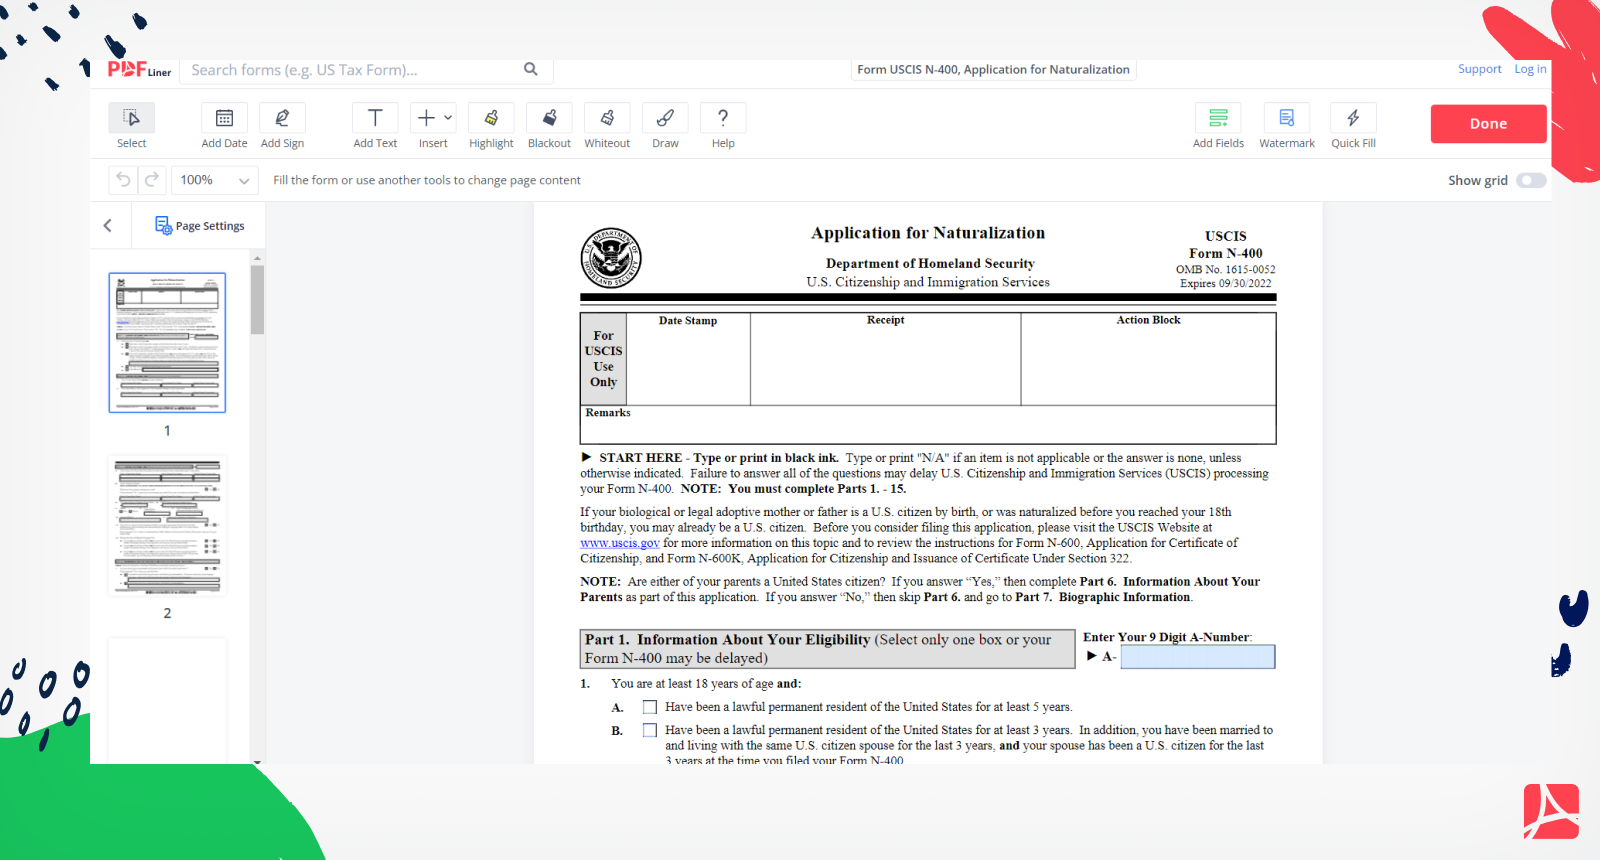
Task: Click the Quick Fill lightning icon
Action: (1353, 118)
